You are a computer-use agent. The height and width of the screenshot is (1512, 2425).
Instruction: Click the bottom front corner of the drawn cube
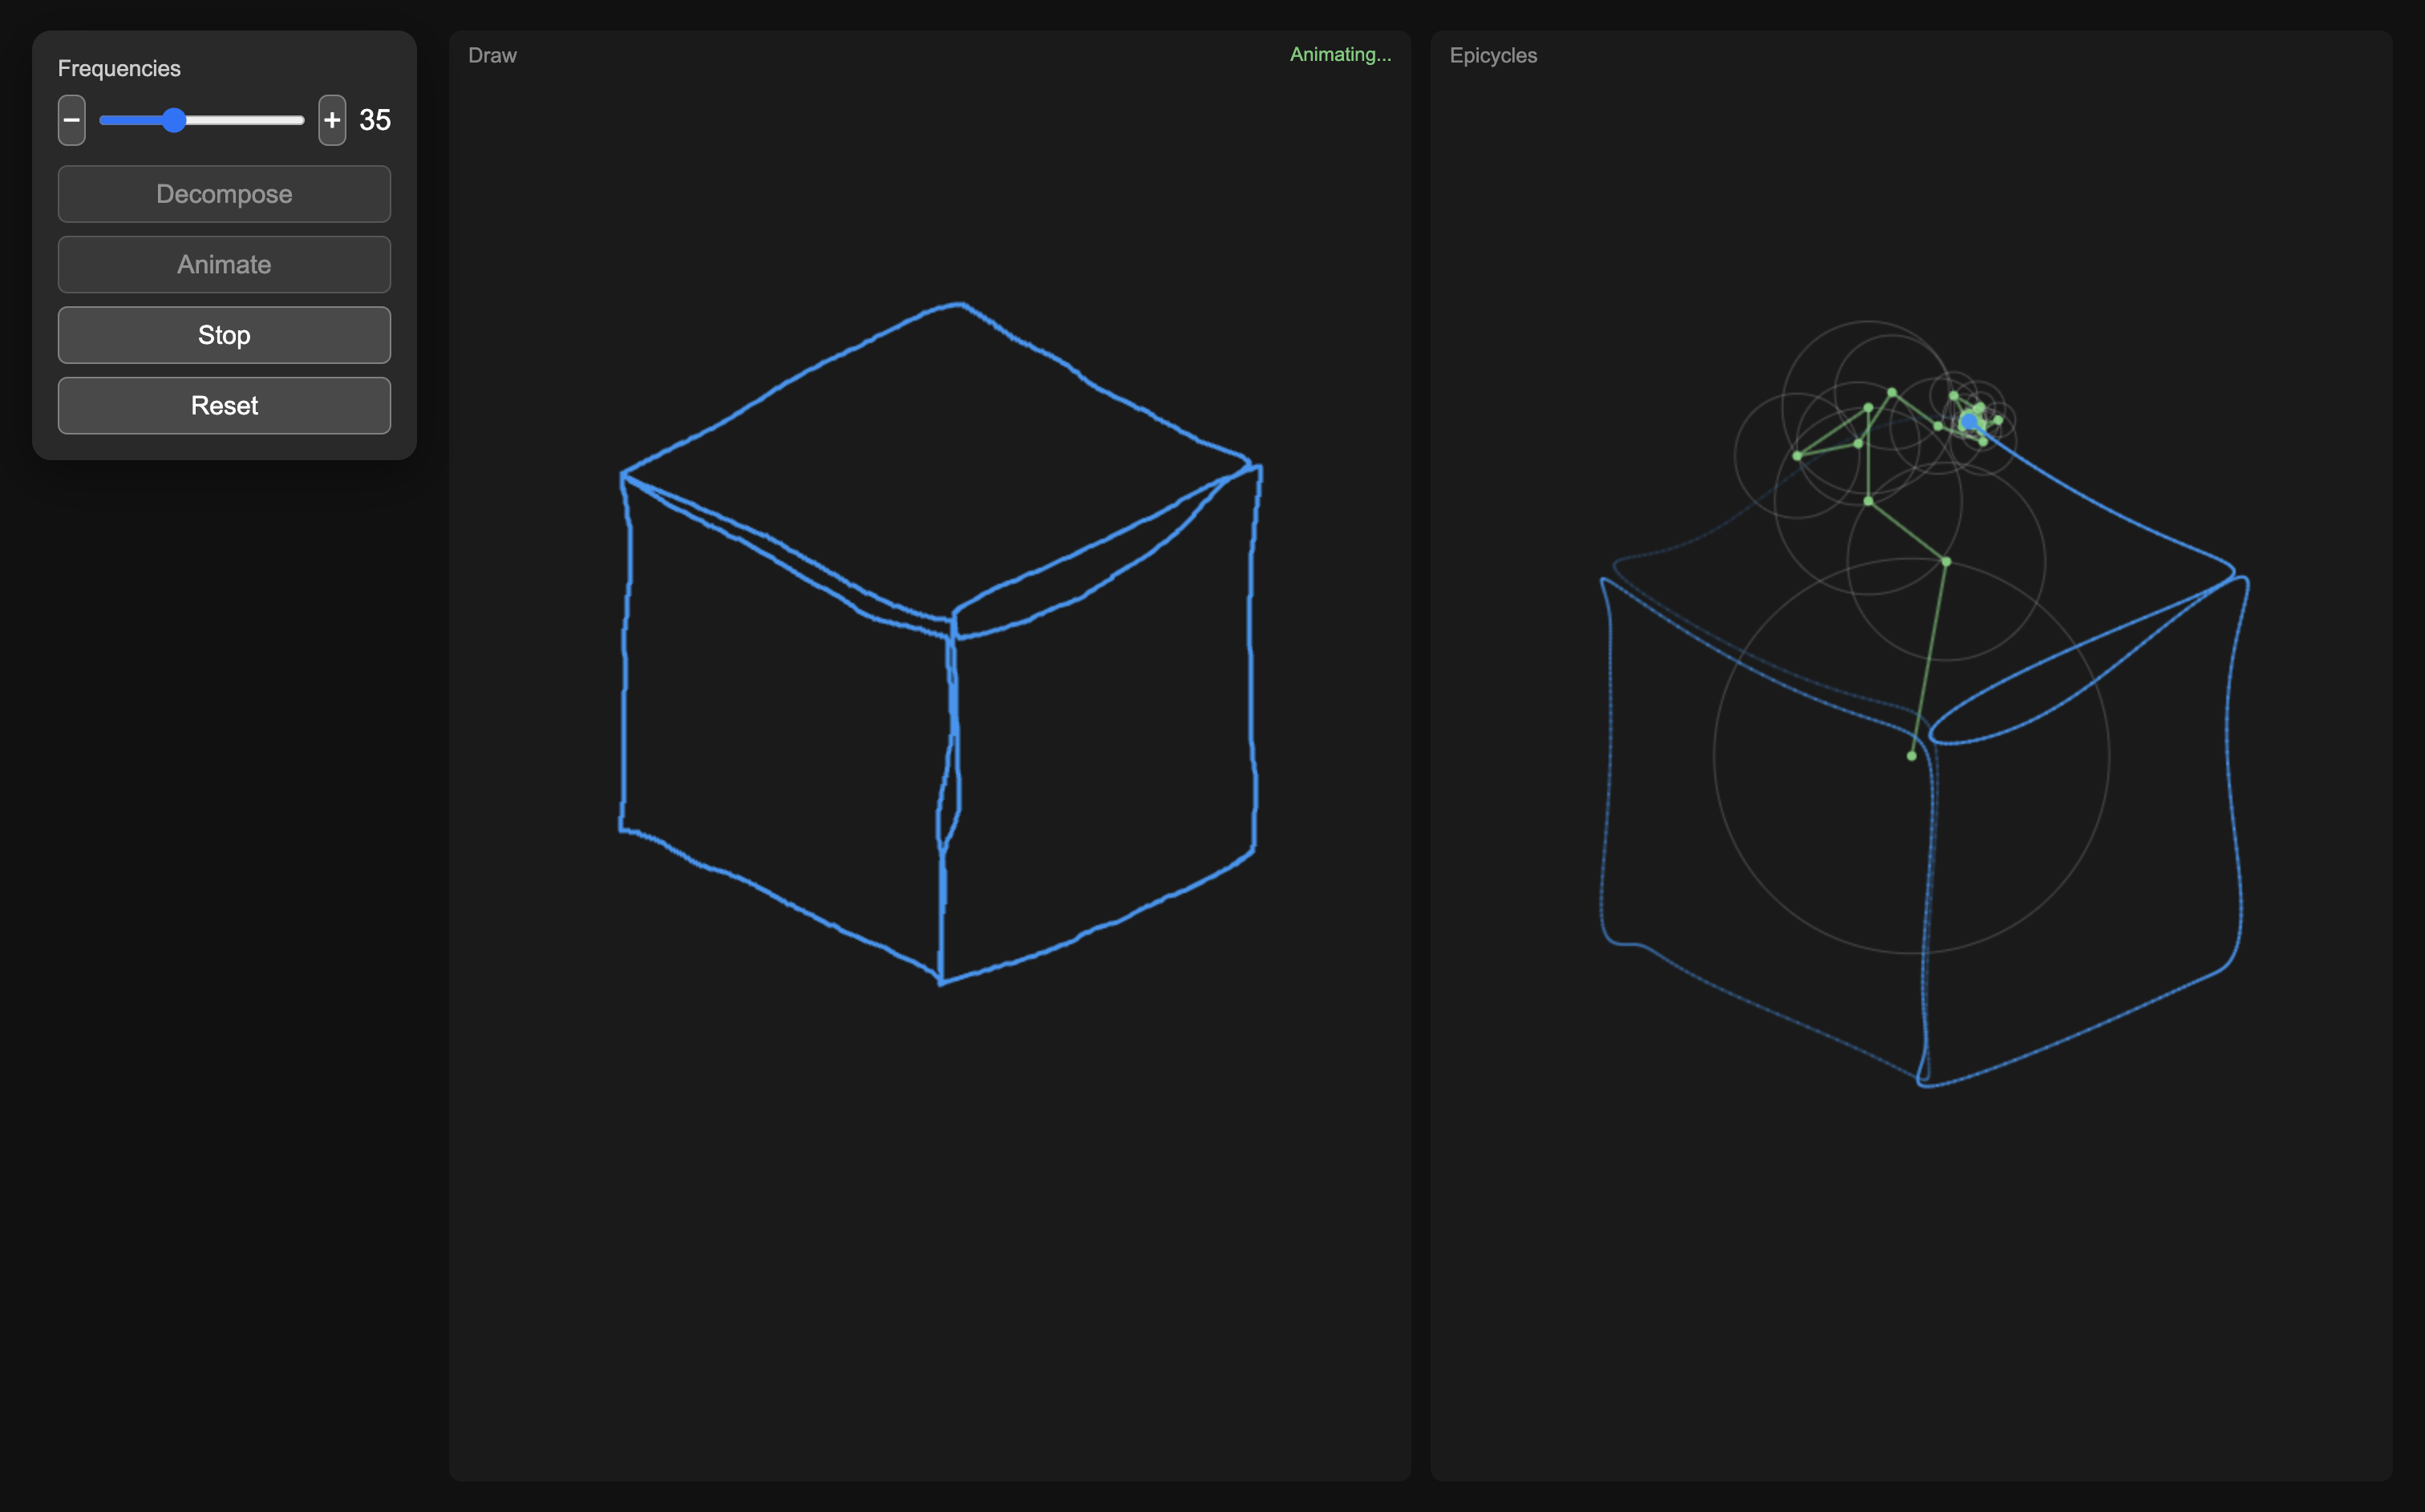pyautogui.click(x=940, y=982)
